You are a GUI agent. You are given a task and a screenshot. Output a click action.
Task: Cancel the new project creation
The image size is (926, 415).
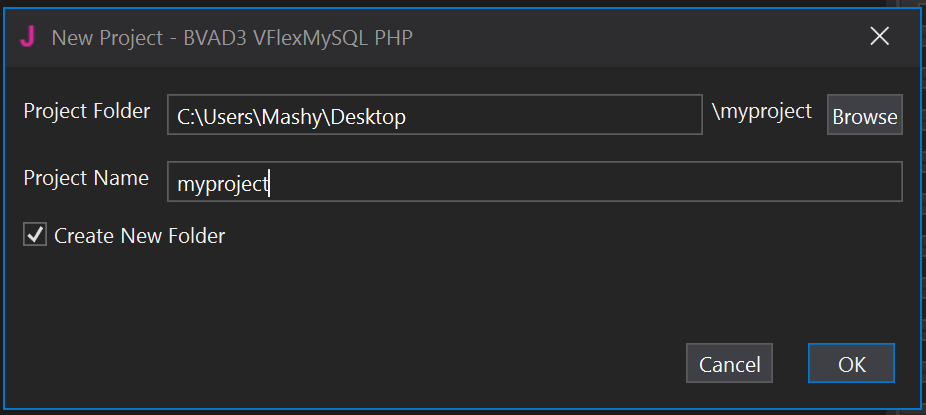tap(730, 364)
